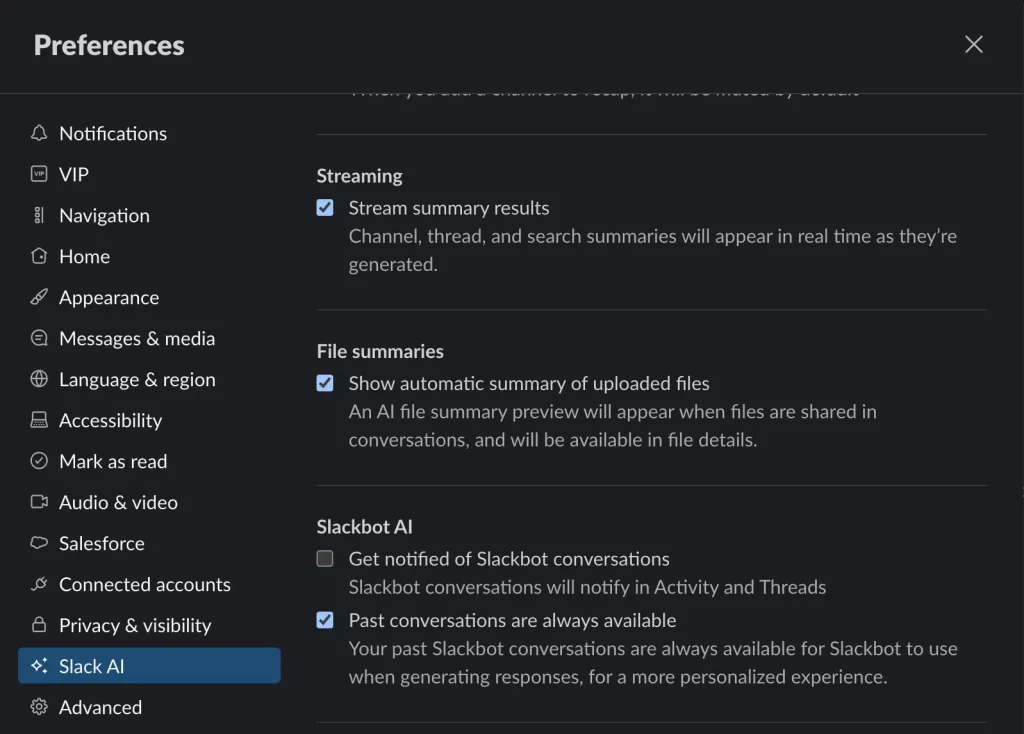Go to the Salesforce preferences section
1024x734 pixels.
101,543
